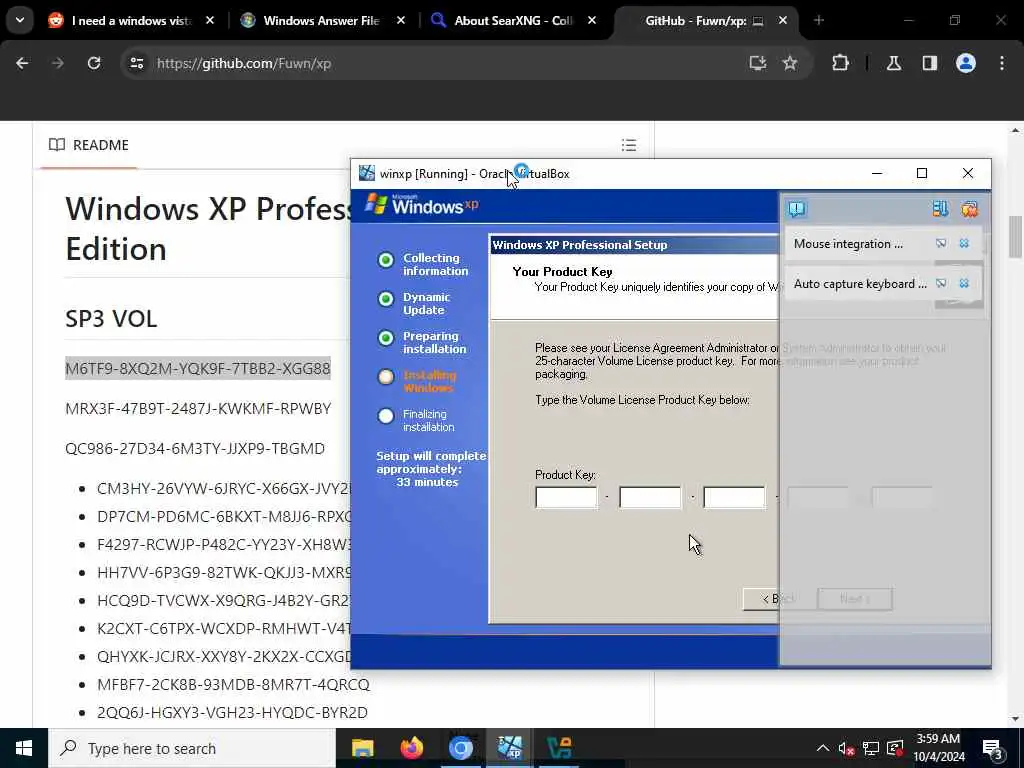Dismiss the 'Mouse integration' notification
Image resolution: width=1024 pixels, height=768 pixels.
964,244
